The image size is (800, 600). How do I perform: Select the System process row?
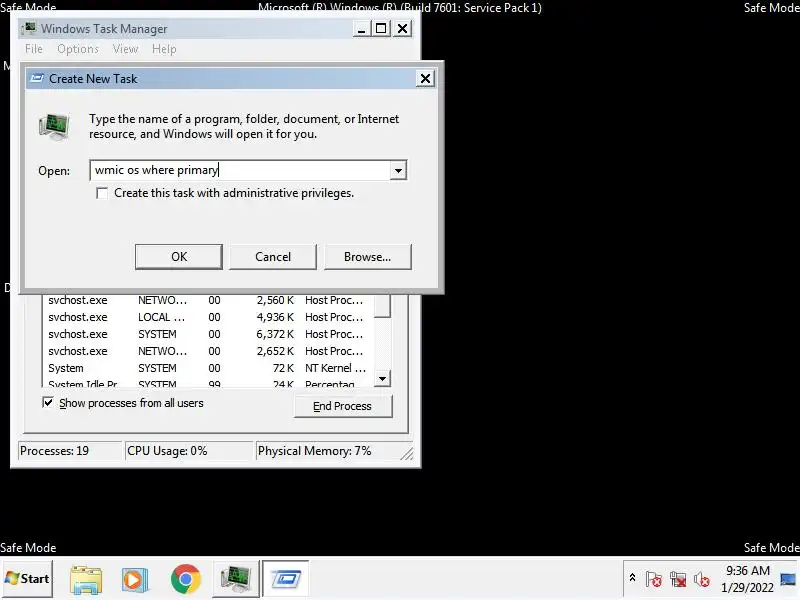tap(207, 368)
